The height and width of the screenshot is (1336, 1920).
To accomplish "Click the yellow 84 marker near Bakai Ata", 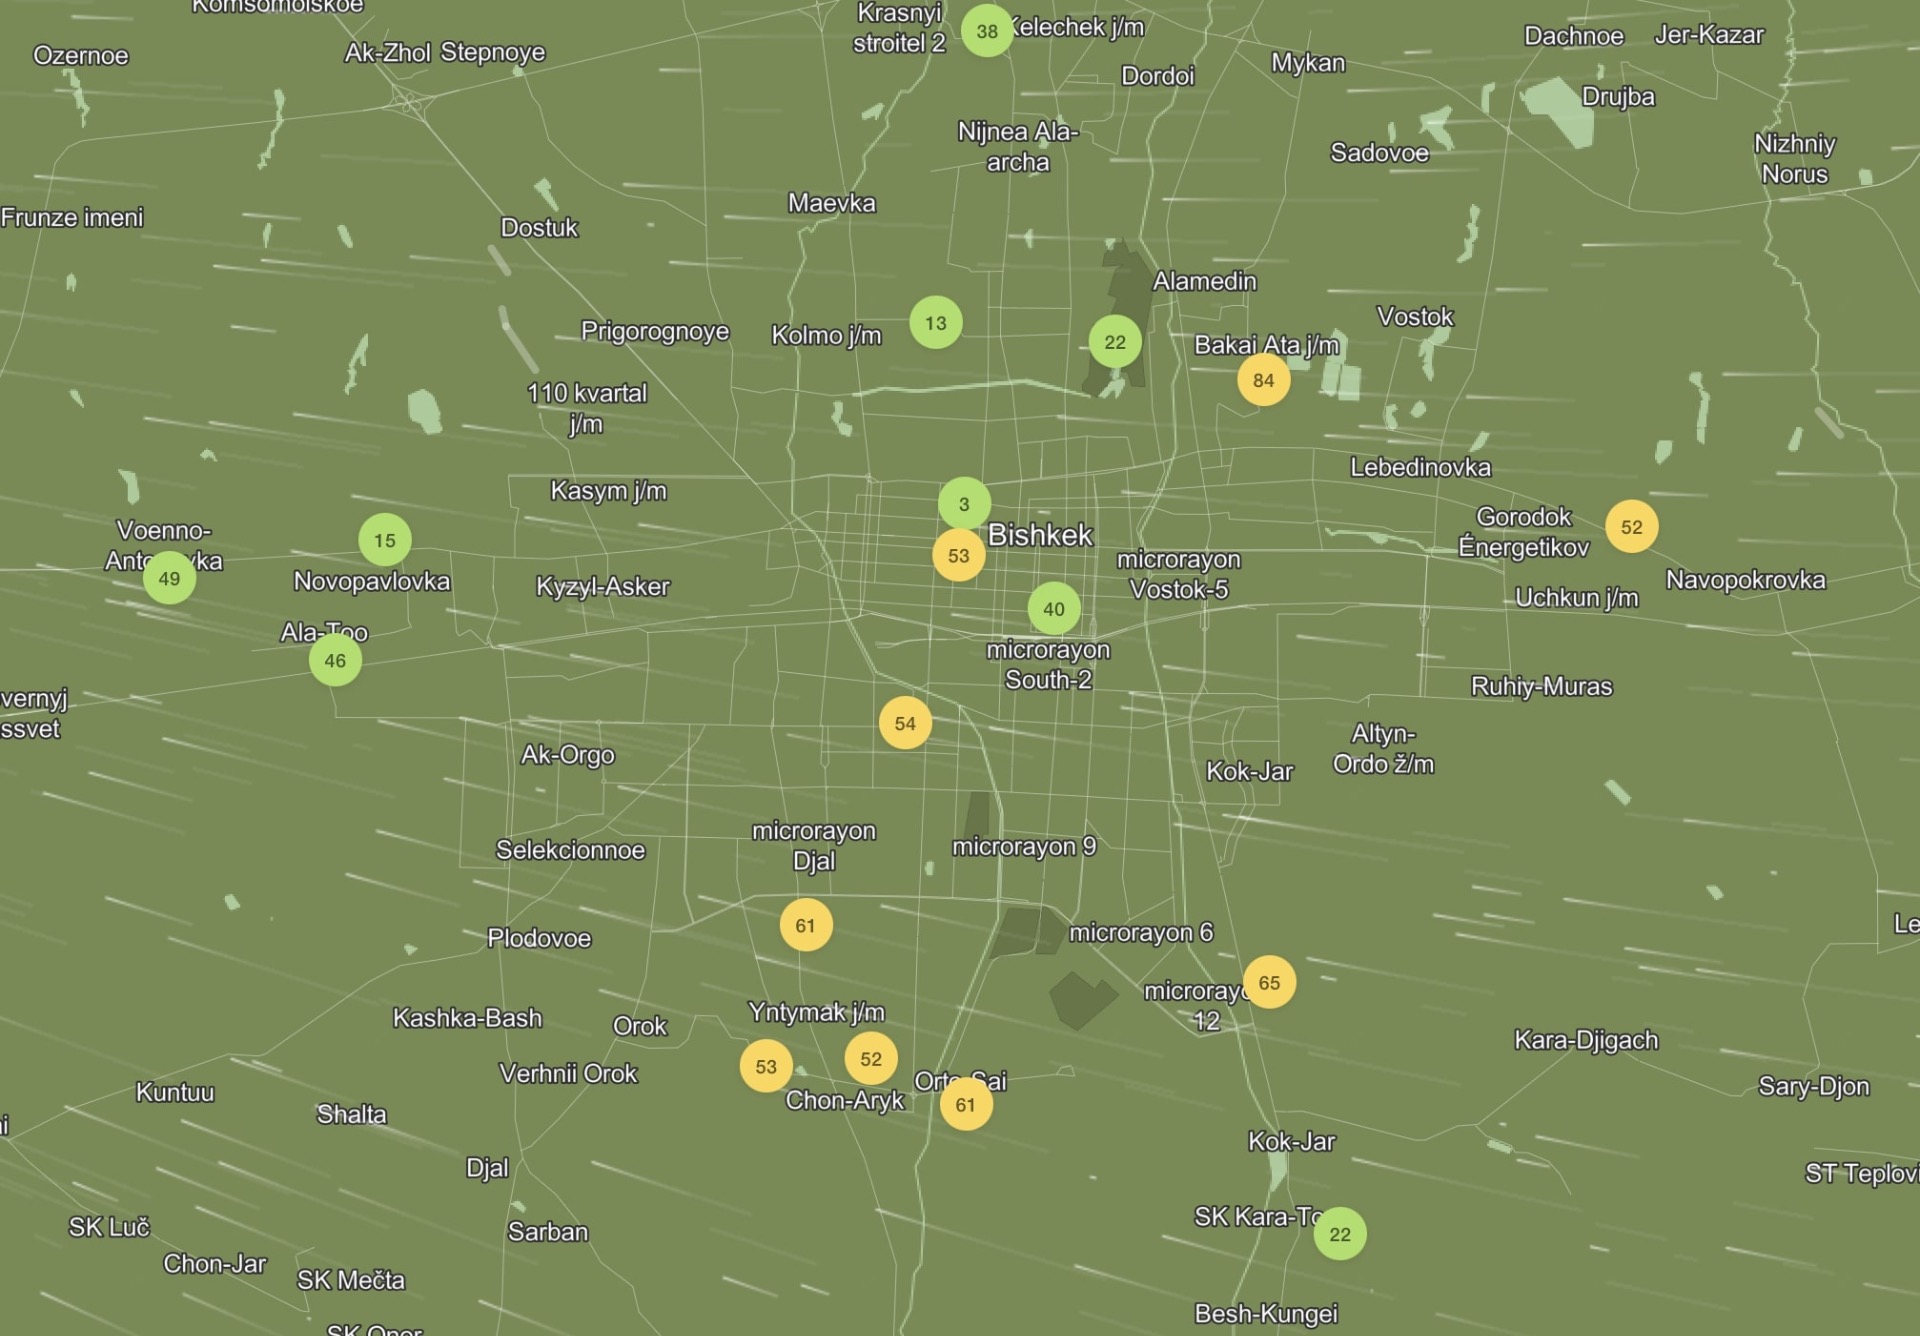I will coord(1263,380).
